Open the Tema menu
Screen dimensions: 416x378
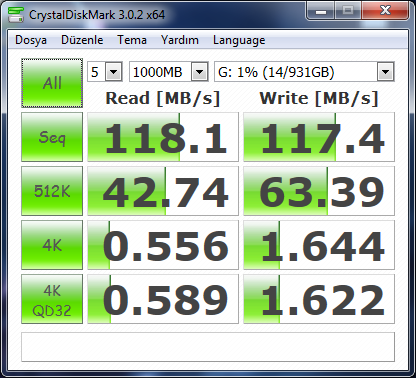click(x=132, y=40)
